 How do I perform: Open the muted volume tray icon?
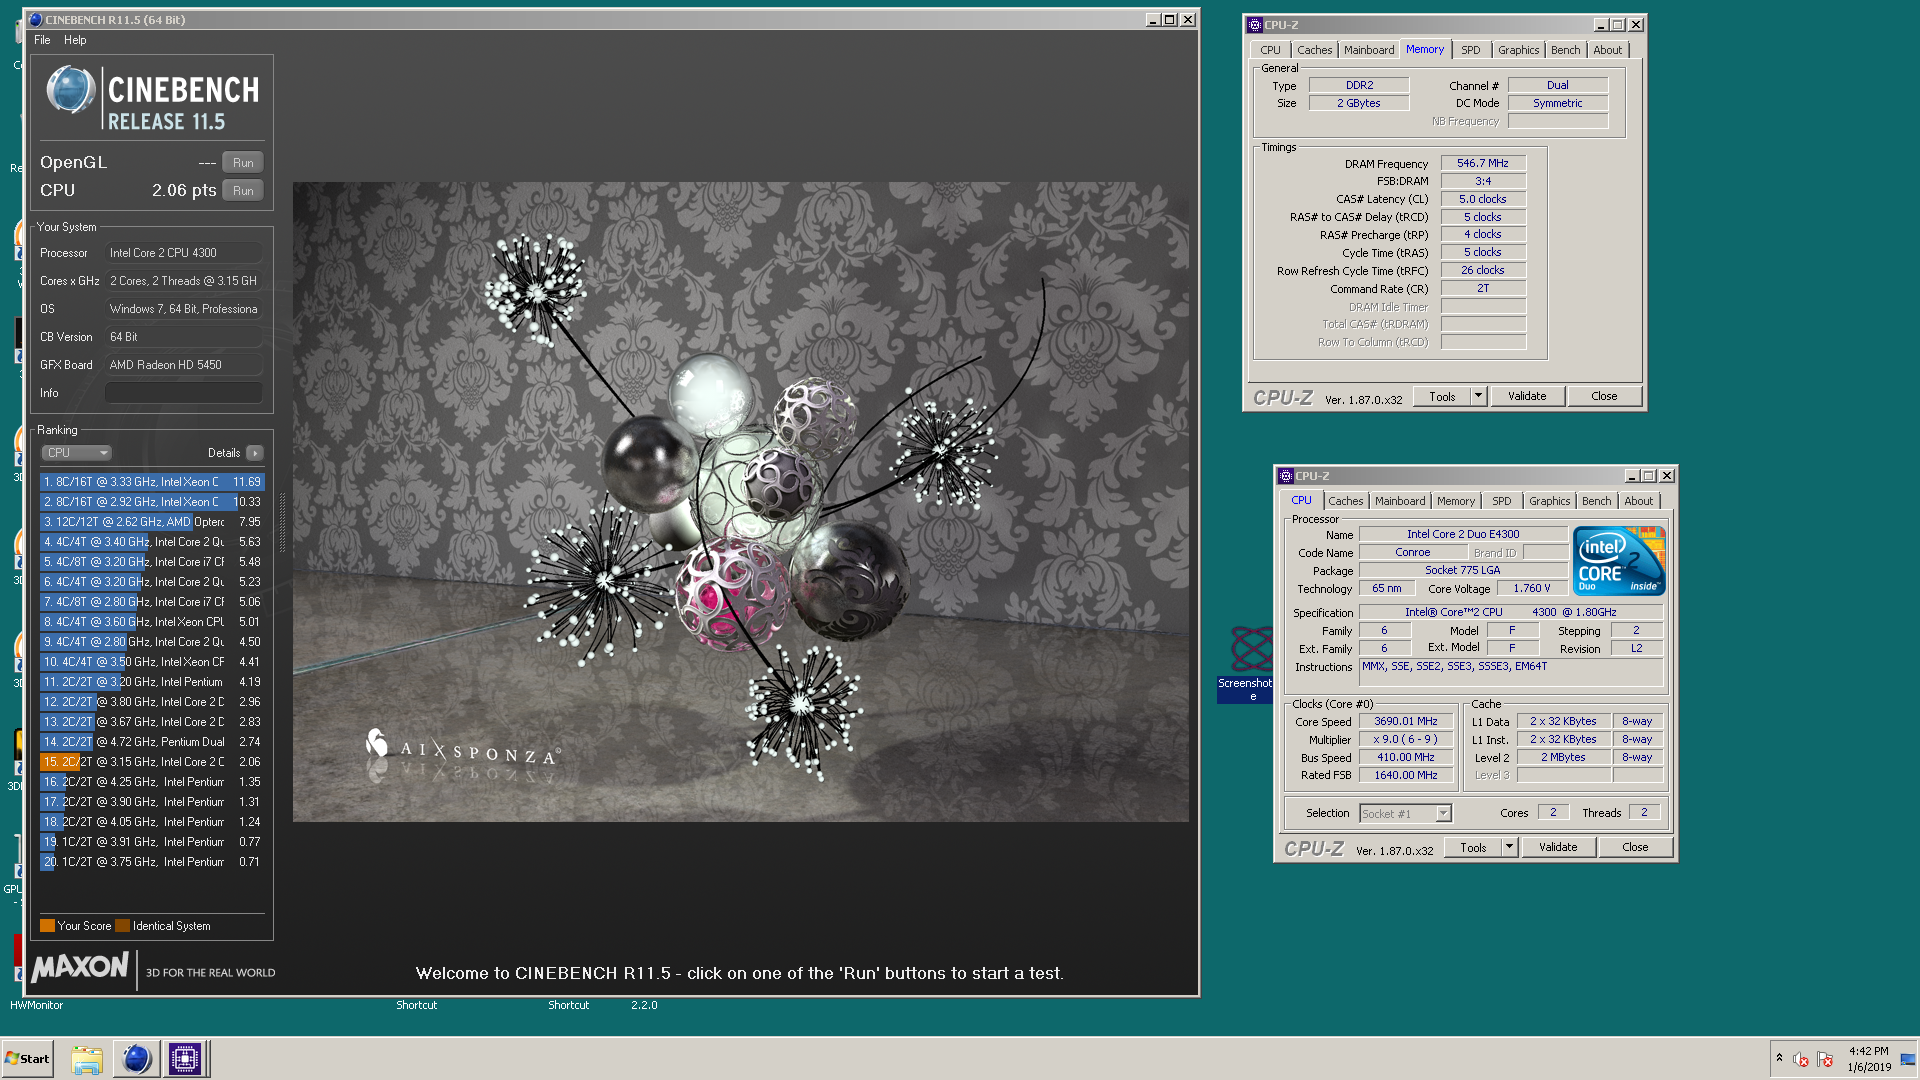(x=1801, y=1060)
